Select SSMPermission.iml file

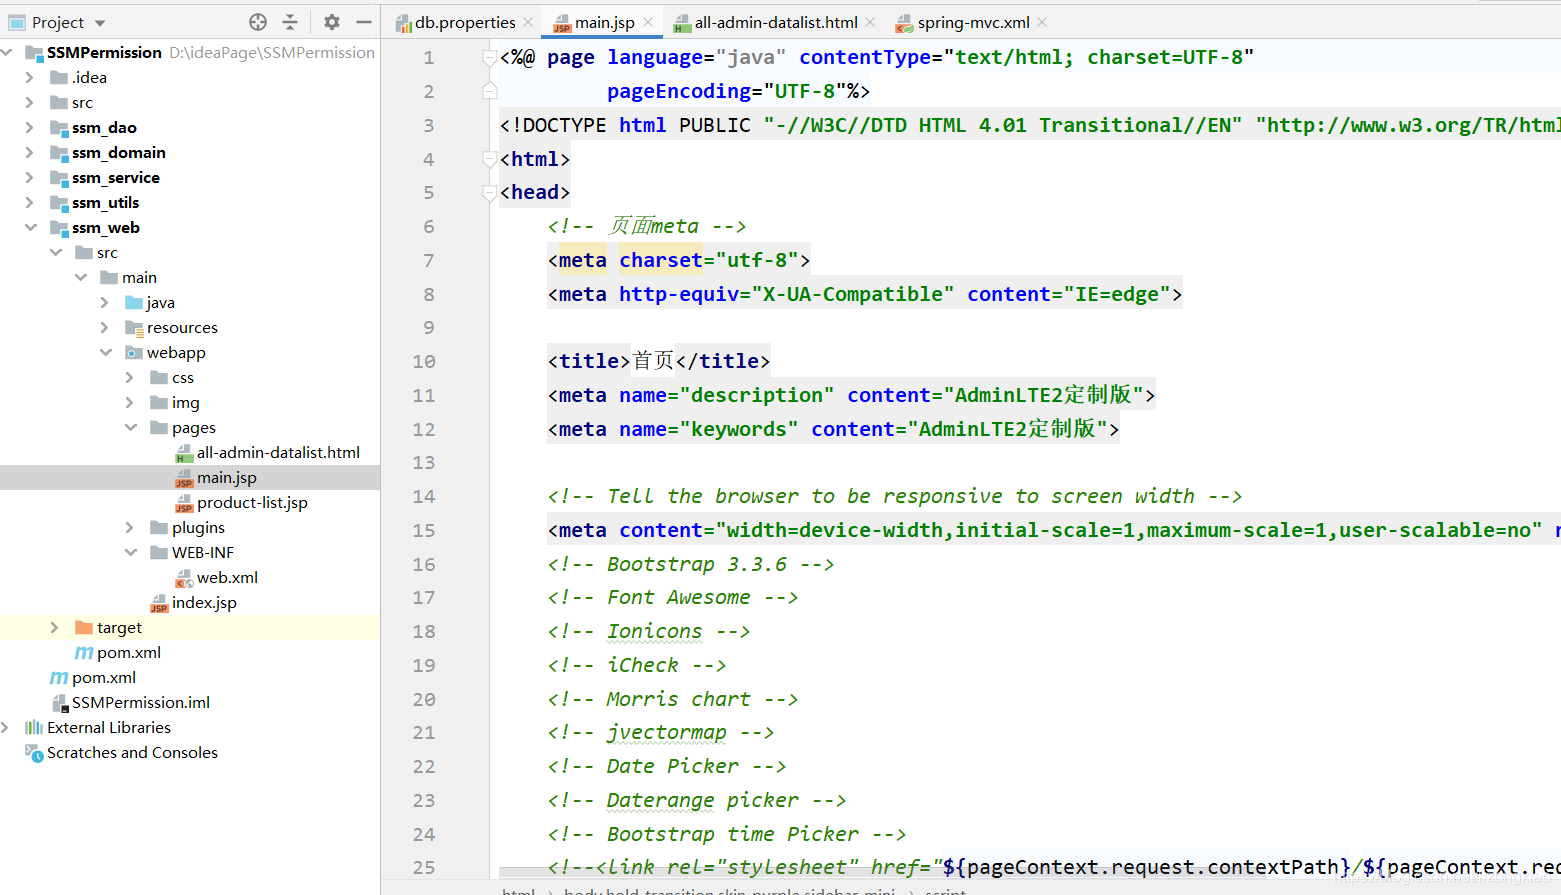pos(141,702)
